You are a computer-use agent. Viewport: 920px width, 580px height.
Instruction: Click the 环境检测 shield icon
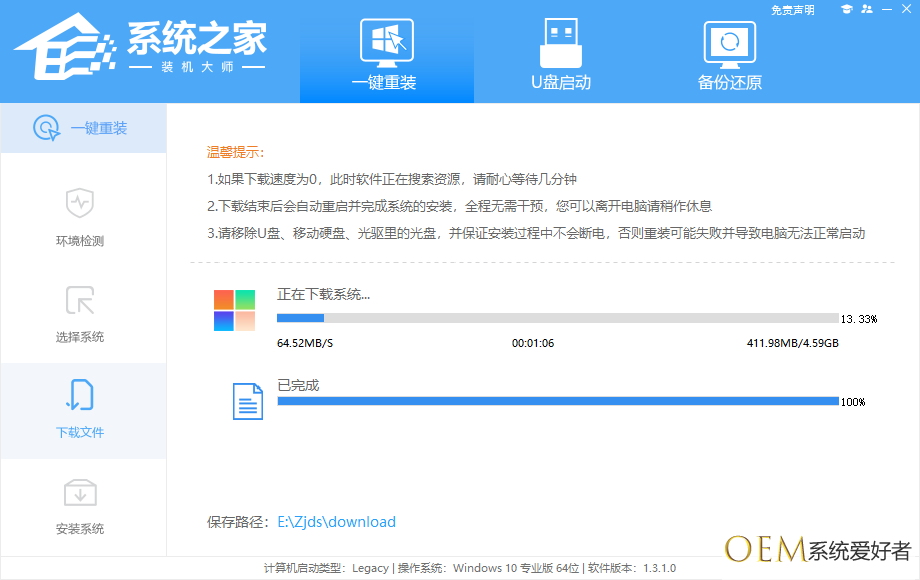click(x=79, y=203)
